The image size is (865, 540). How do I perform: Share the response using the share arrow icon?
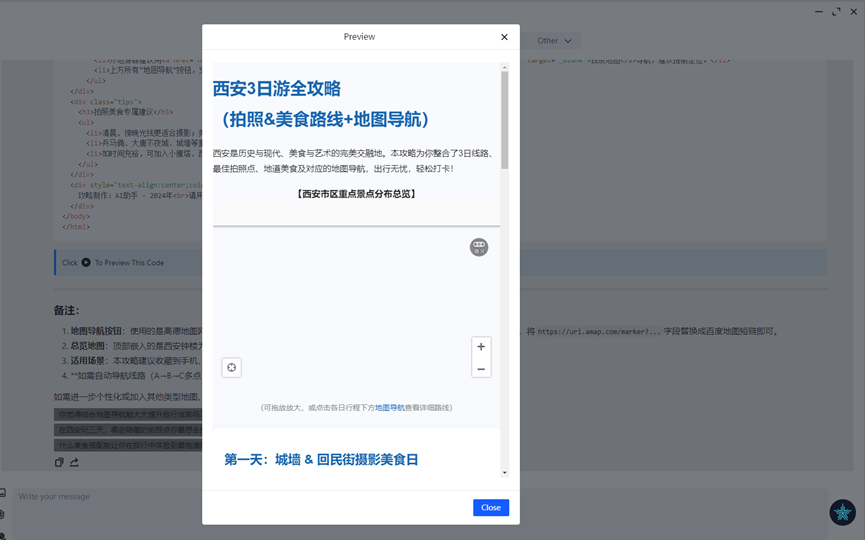click(x=74, y=462)
